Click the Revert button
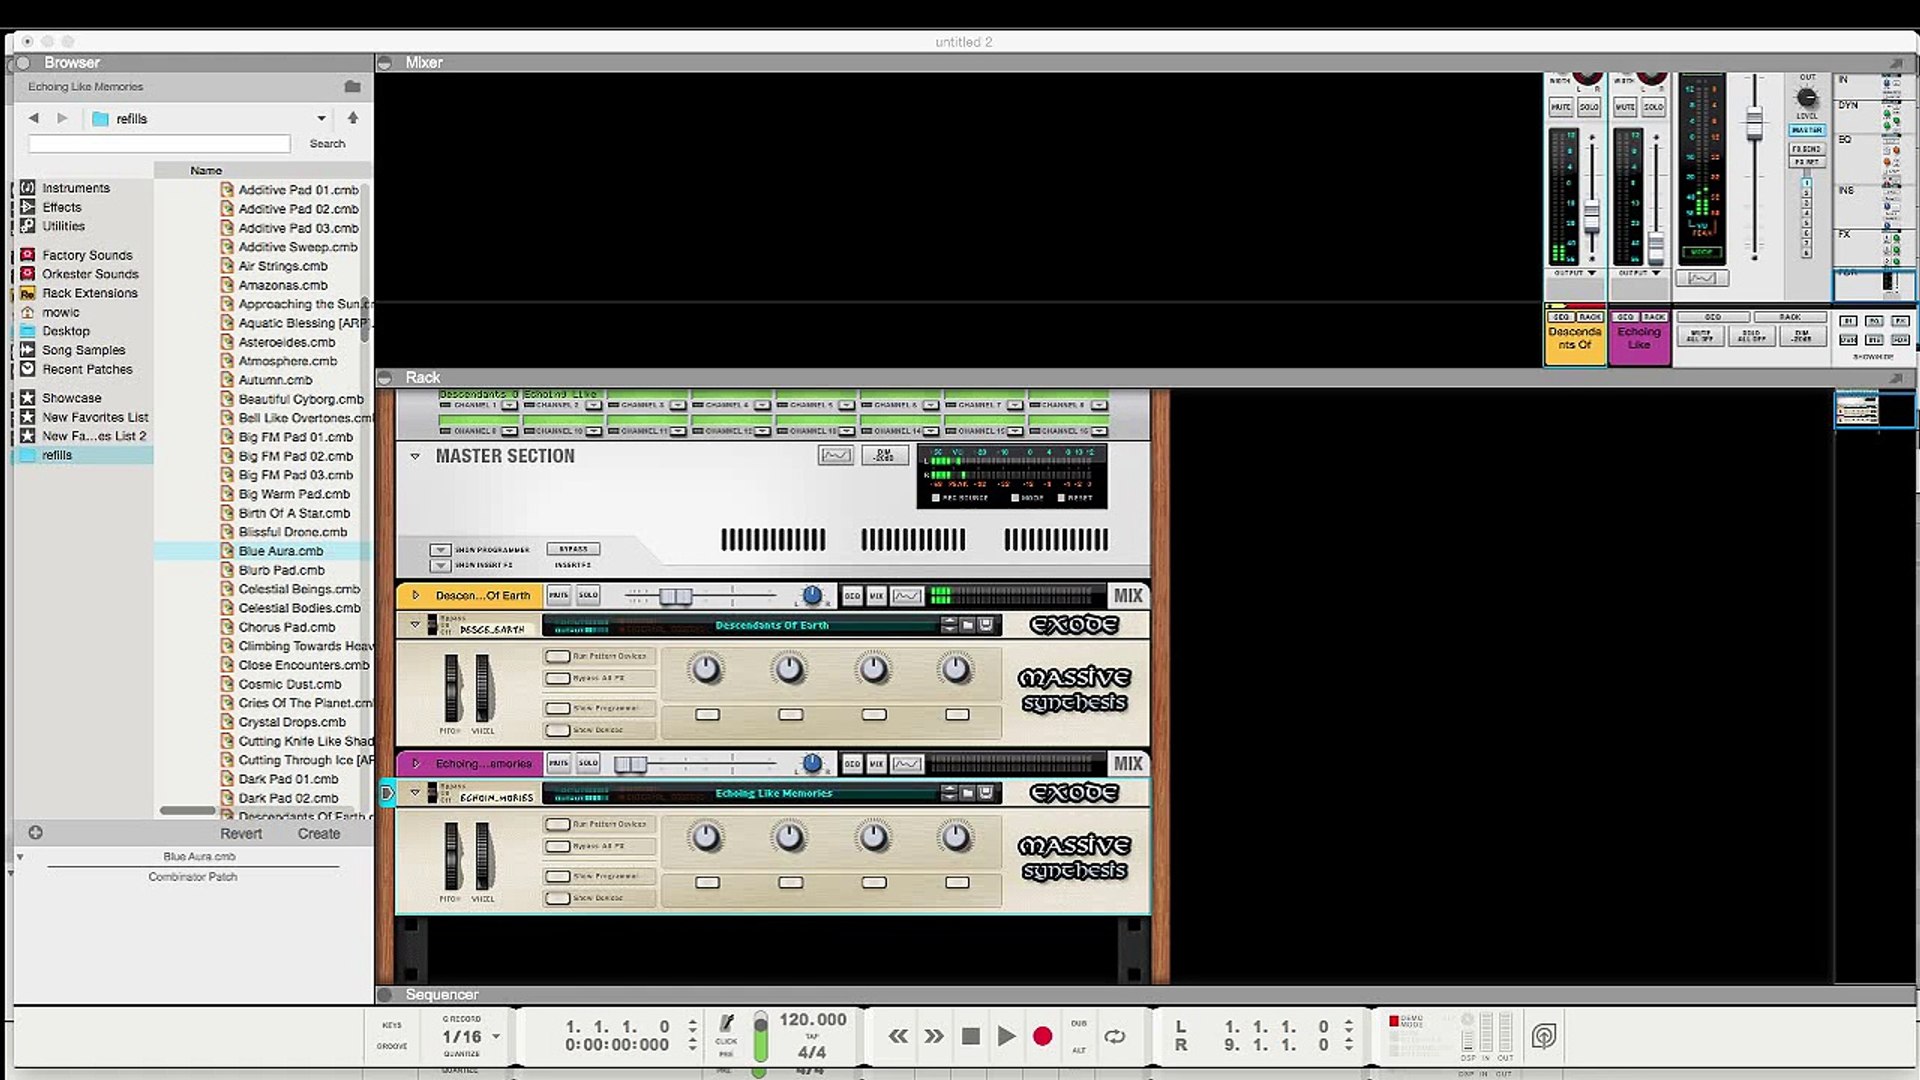The image size is (1920, 1080). (241, 833)
